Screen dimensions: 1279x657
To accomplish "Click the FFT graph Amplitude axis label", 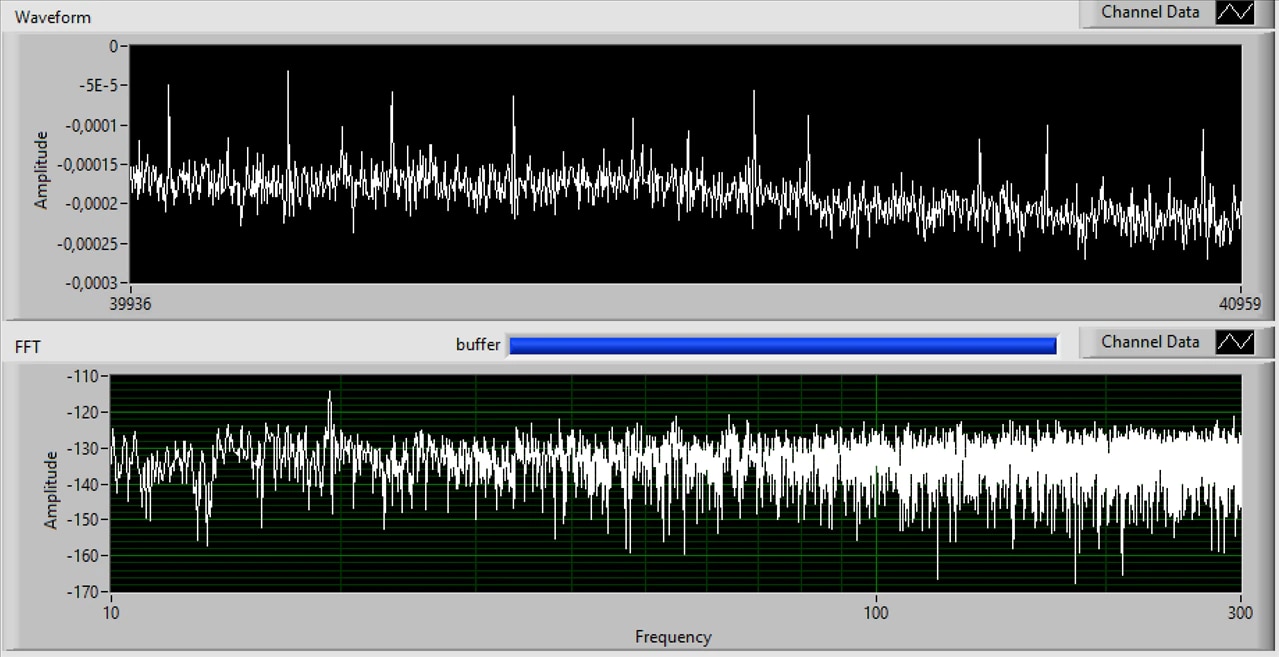I will pos(51,490).
